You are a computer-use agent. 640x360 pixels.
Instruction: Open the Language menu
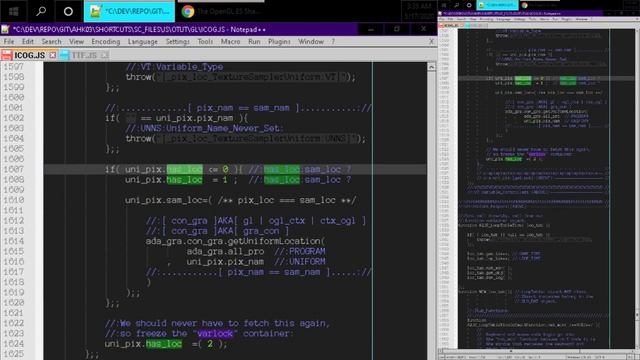click(x=142, y=42)
